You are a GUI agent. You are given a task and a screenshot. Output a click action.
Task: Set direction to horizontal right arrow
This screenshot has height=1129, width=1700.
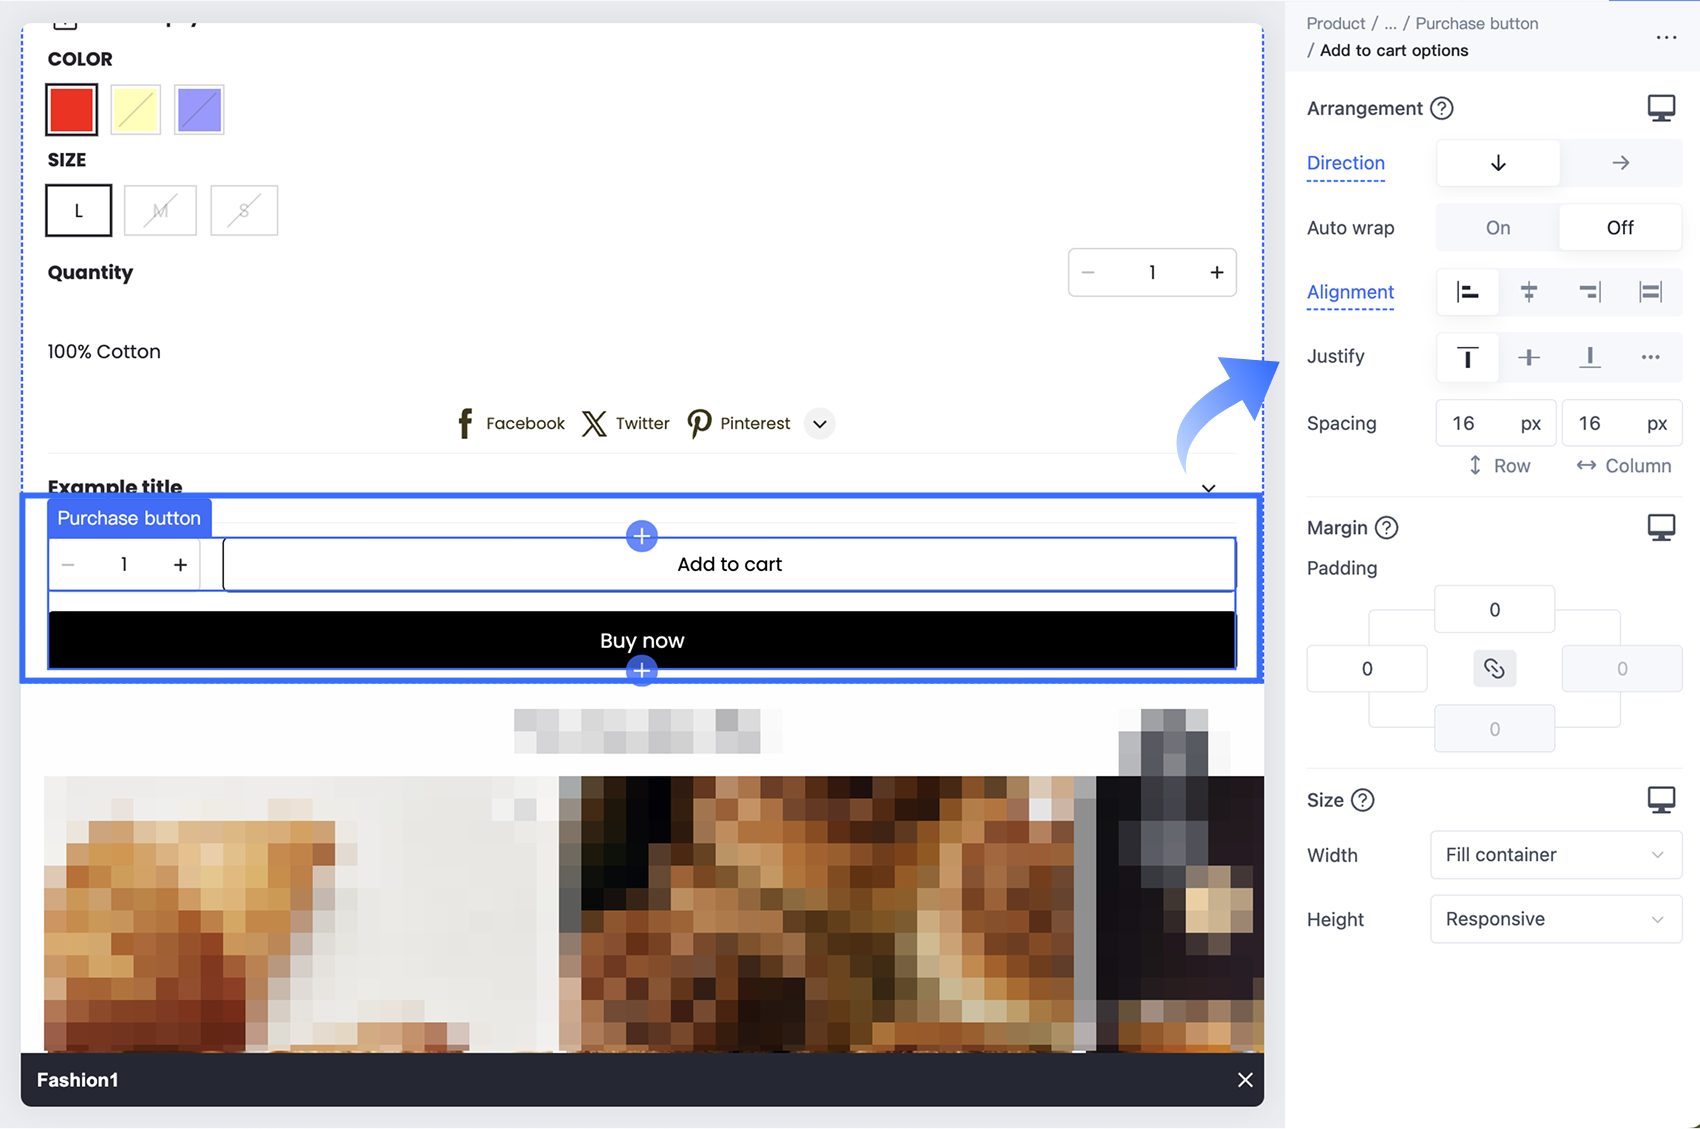coord(1620,163)
